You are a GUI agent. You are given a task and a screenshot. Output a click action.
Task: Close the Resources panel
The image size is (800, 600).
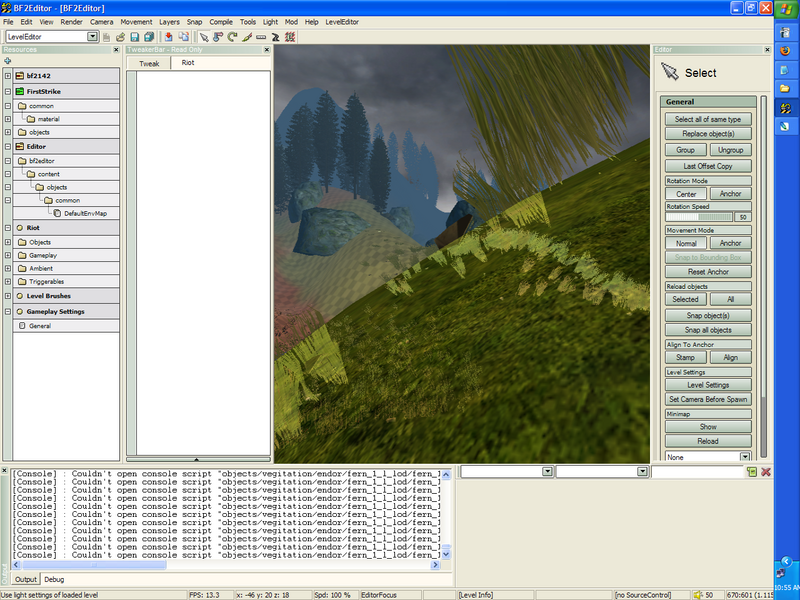(116, 49)
